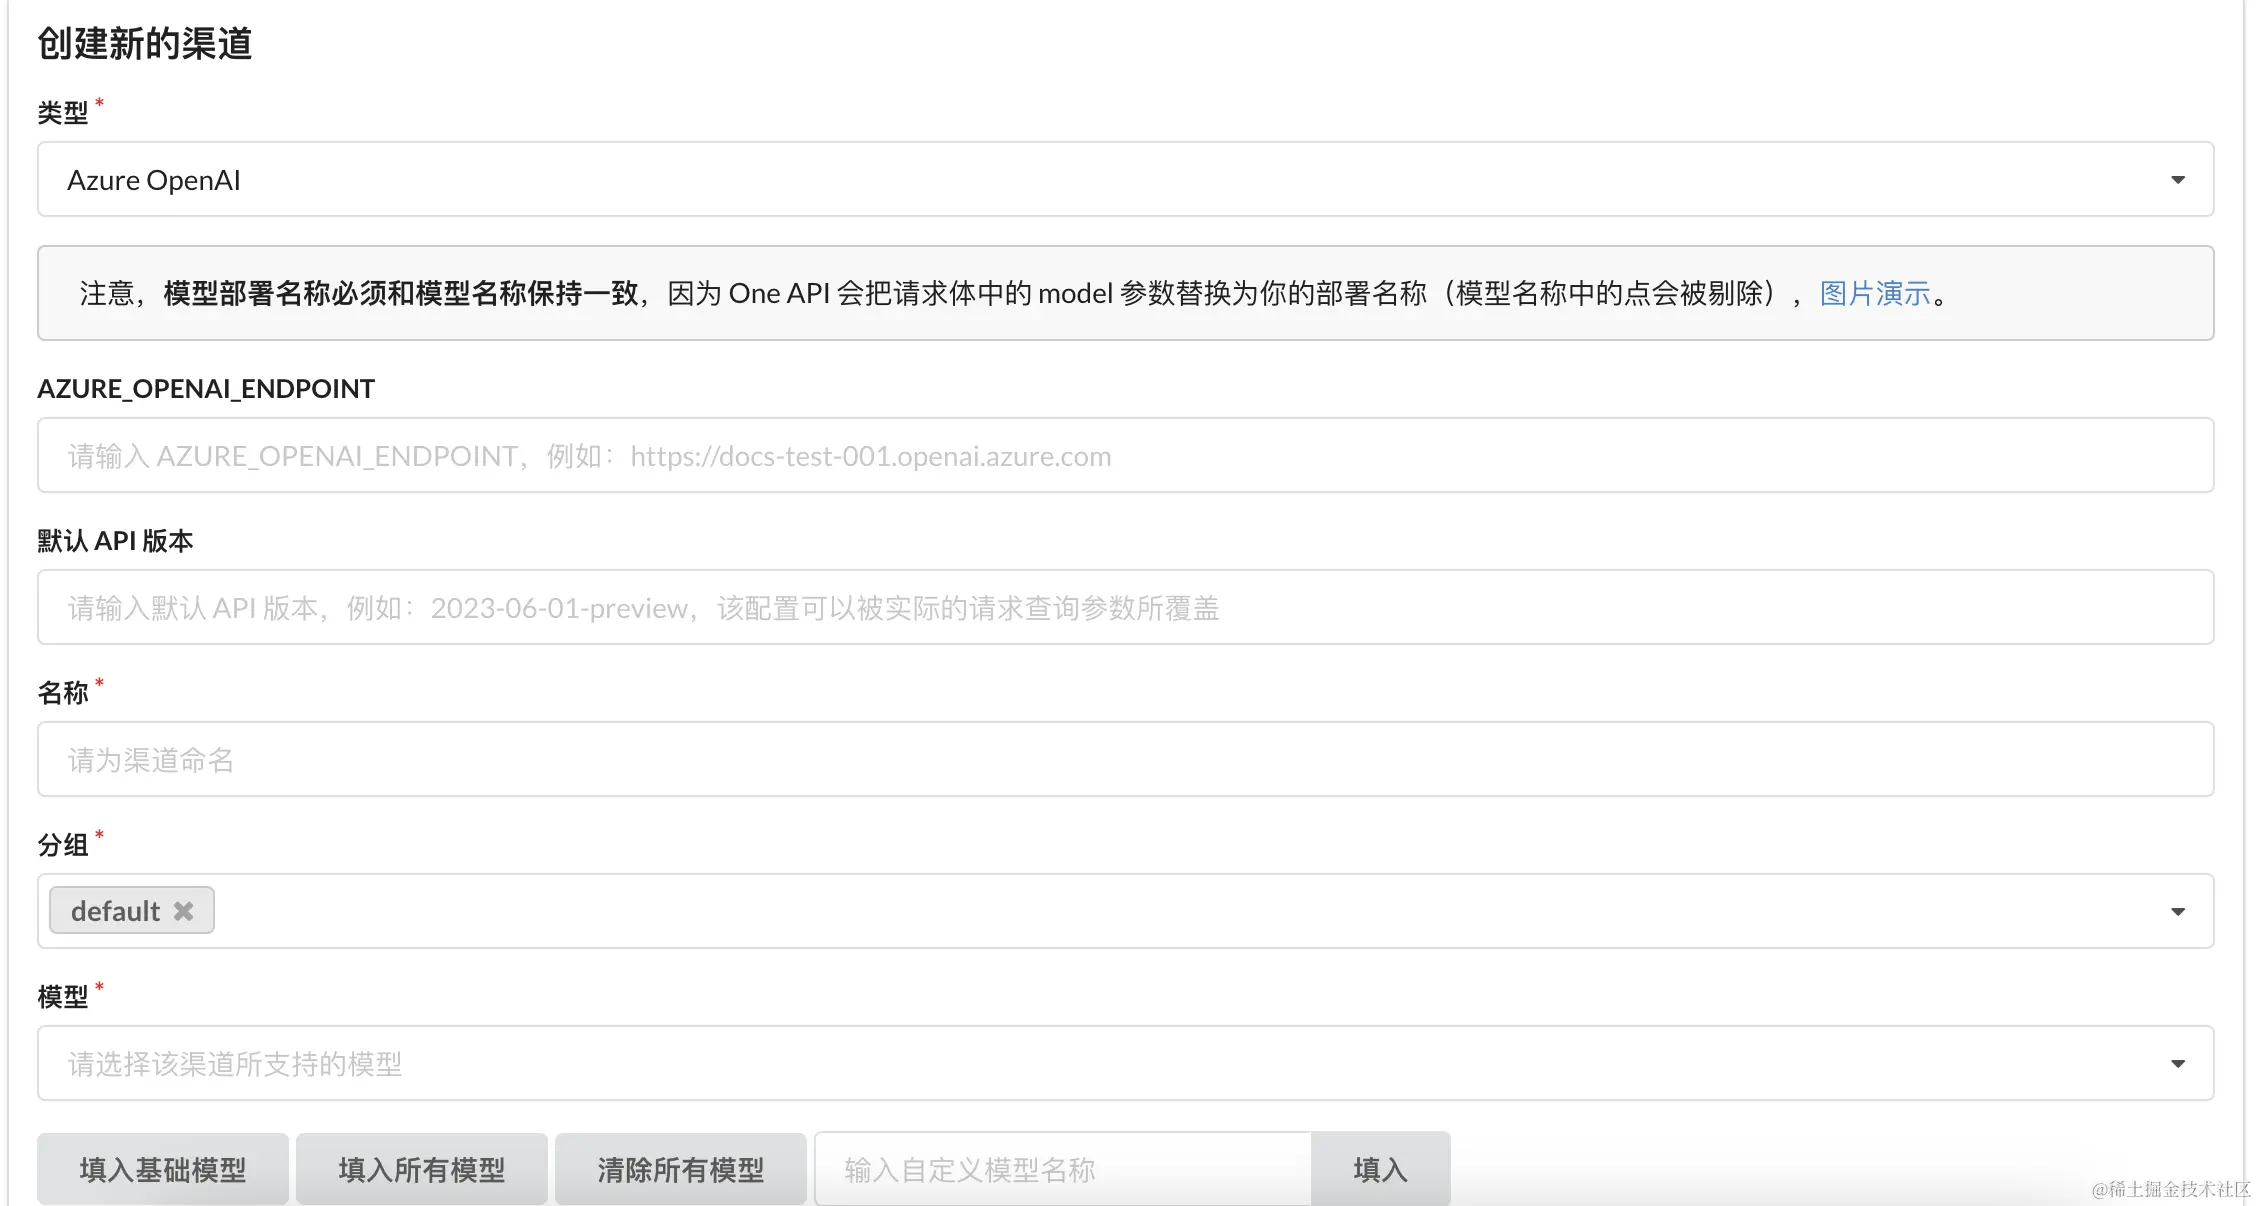
Task: Expand the 模型 dropdown arrow
Action: (2177, 1064)
